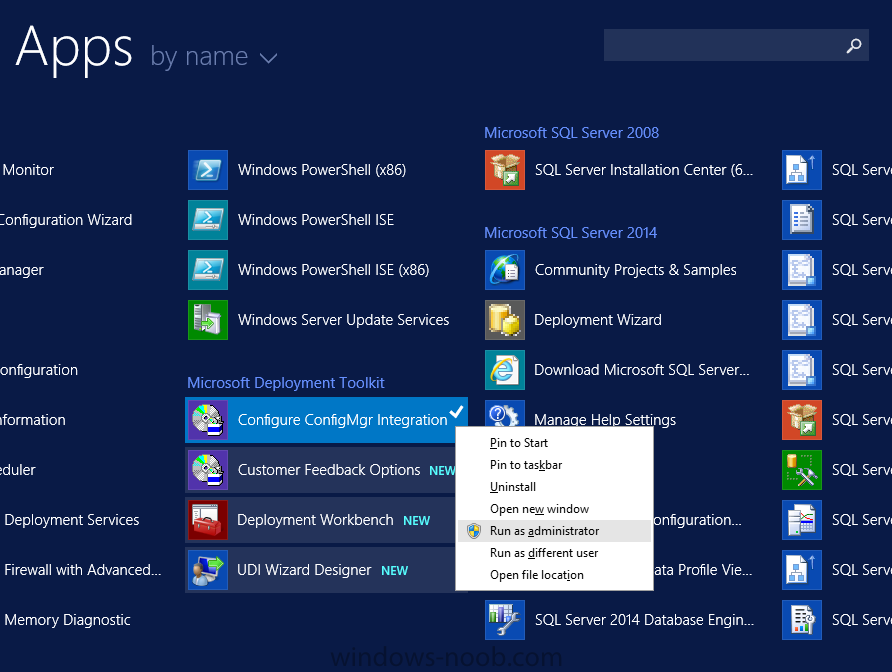Click Community Projects & Samples label
Image resolution: width=892 pixels, height=672 pixels.
635,270
